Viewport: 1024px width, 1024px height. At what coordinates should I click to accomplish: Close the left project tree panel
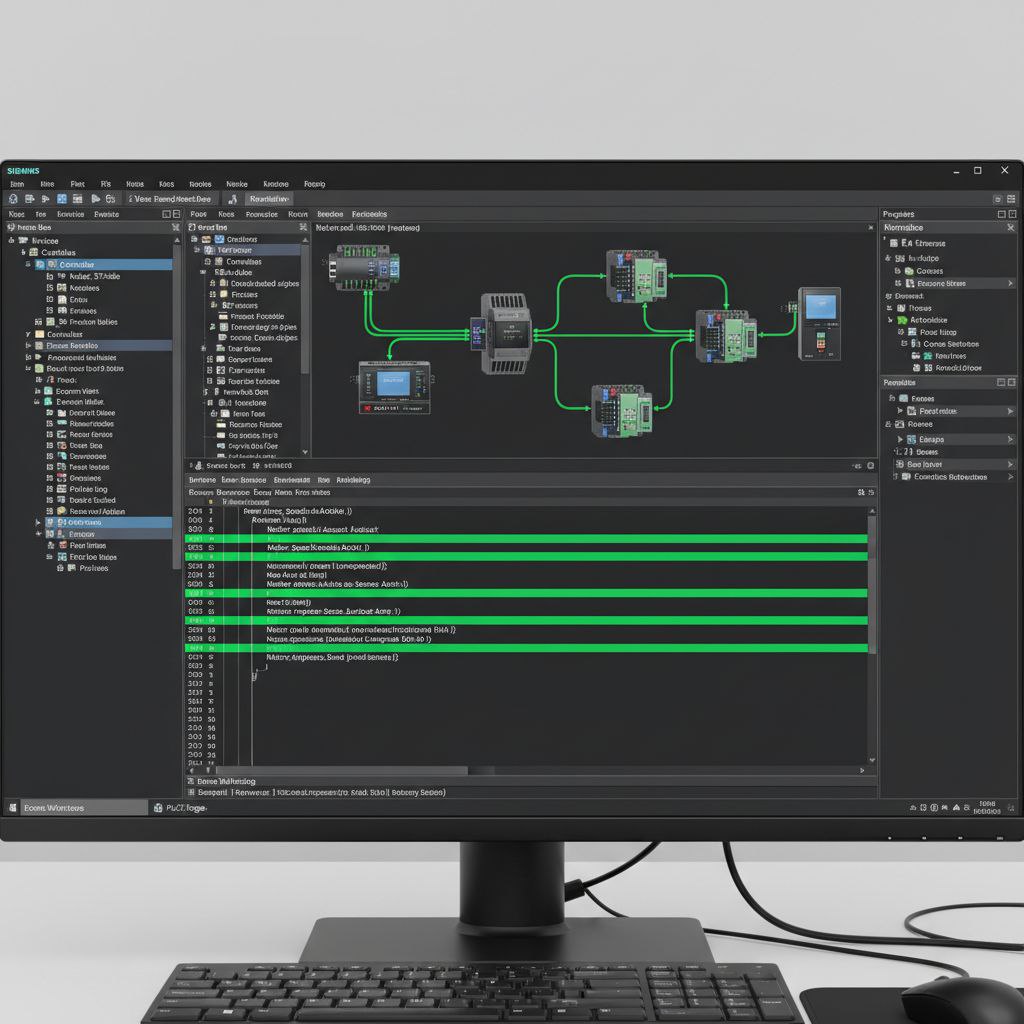176,229
